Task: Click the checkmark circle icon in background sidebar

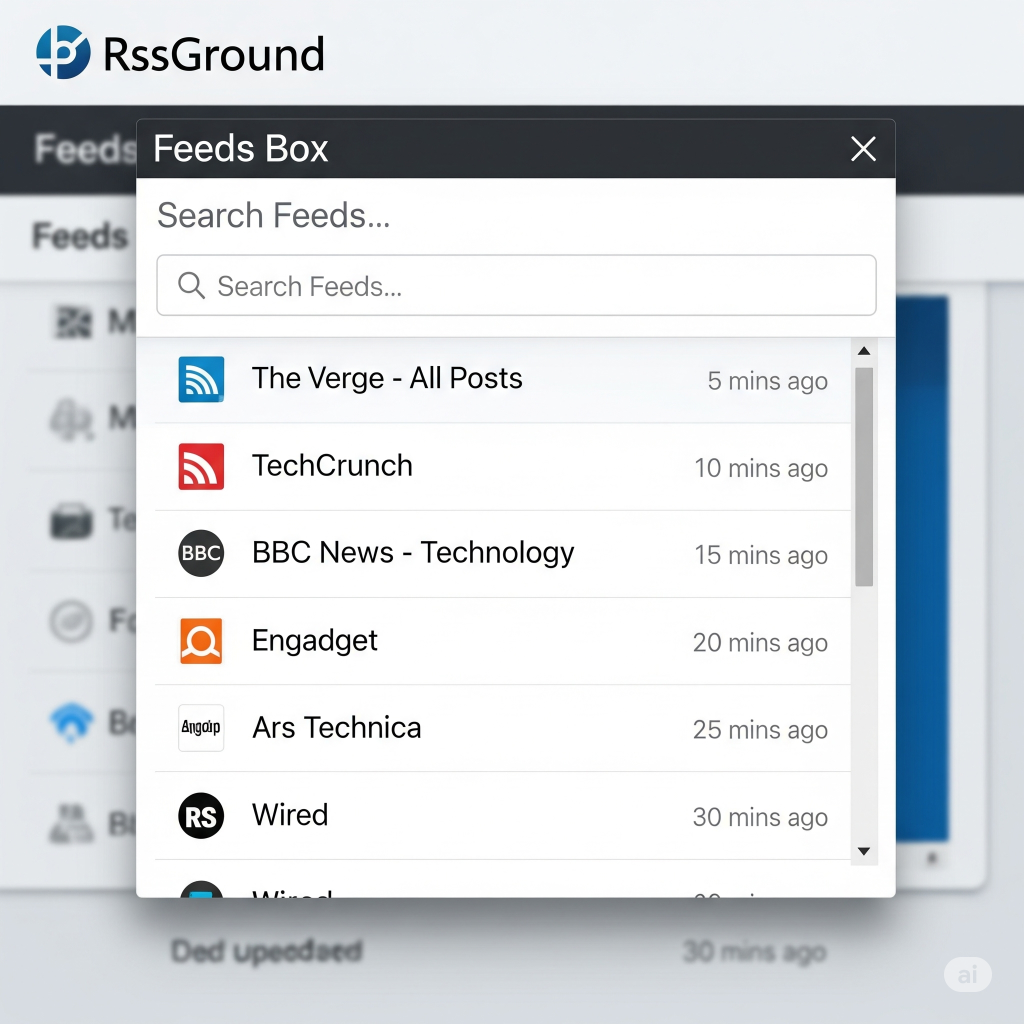Action: [x=71, y=620]
